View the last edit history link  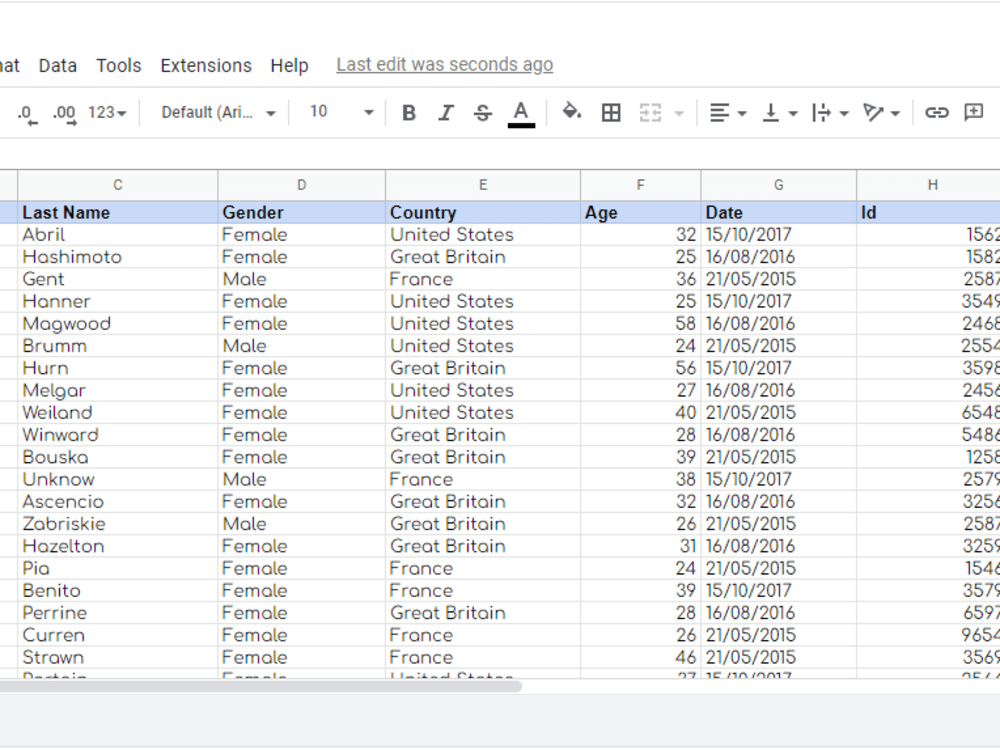click(444, 64)
